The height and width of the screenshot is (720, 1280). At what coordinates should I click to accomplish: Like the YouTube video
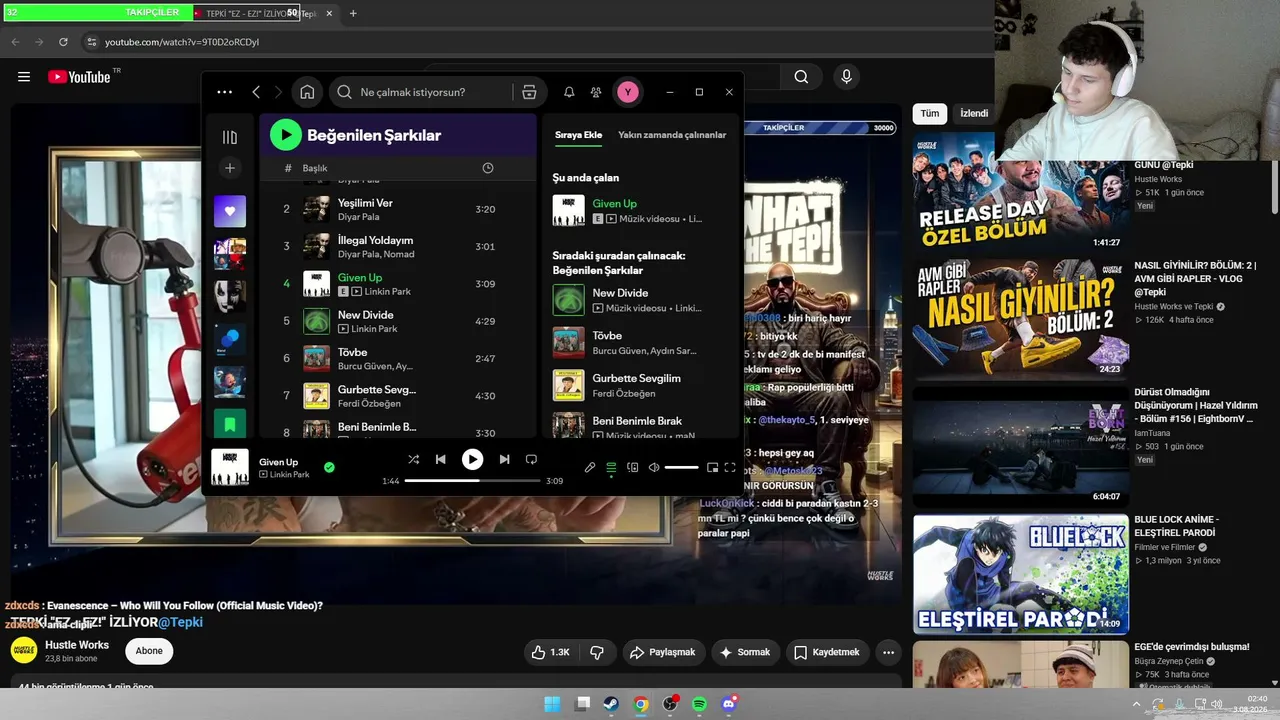click(x=551, y=652)
